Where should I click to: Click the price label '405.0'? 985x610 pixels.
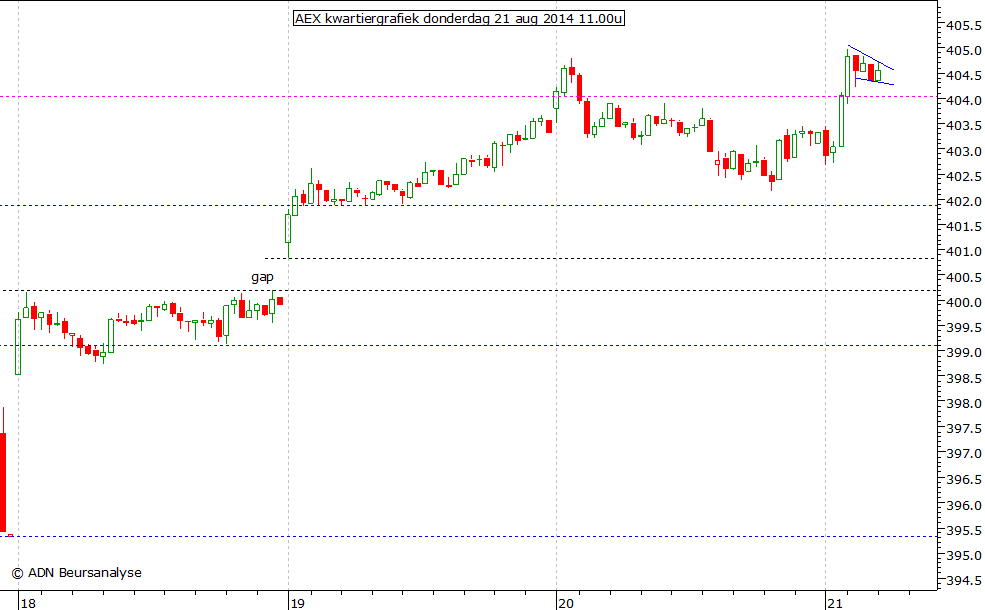[964, 50]
